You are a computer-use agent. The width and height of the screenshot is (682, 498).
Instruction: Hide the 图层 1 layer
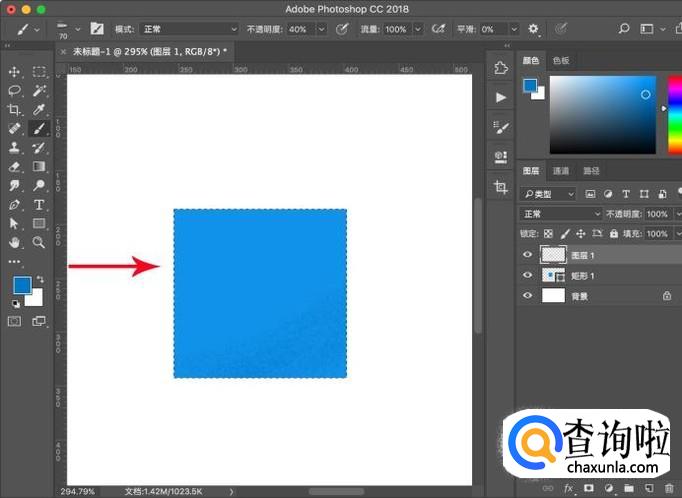[527, 255]
